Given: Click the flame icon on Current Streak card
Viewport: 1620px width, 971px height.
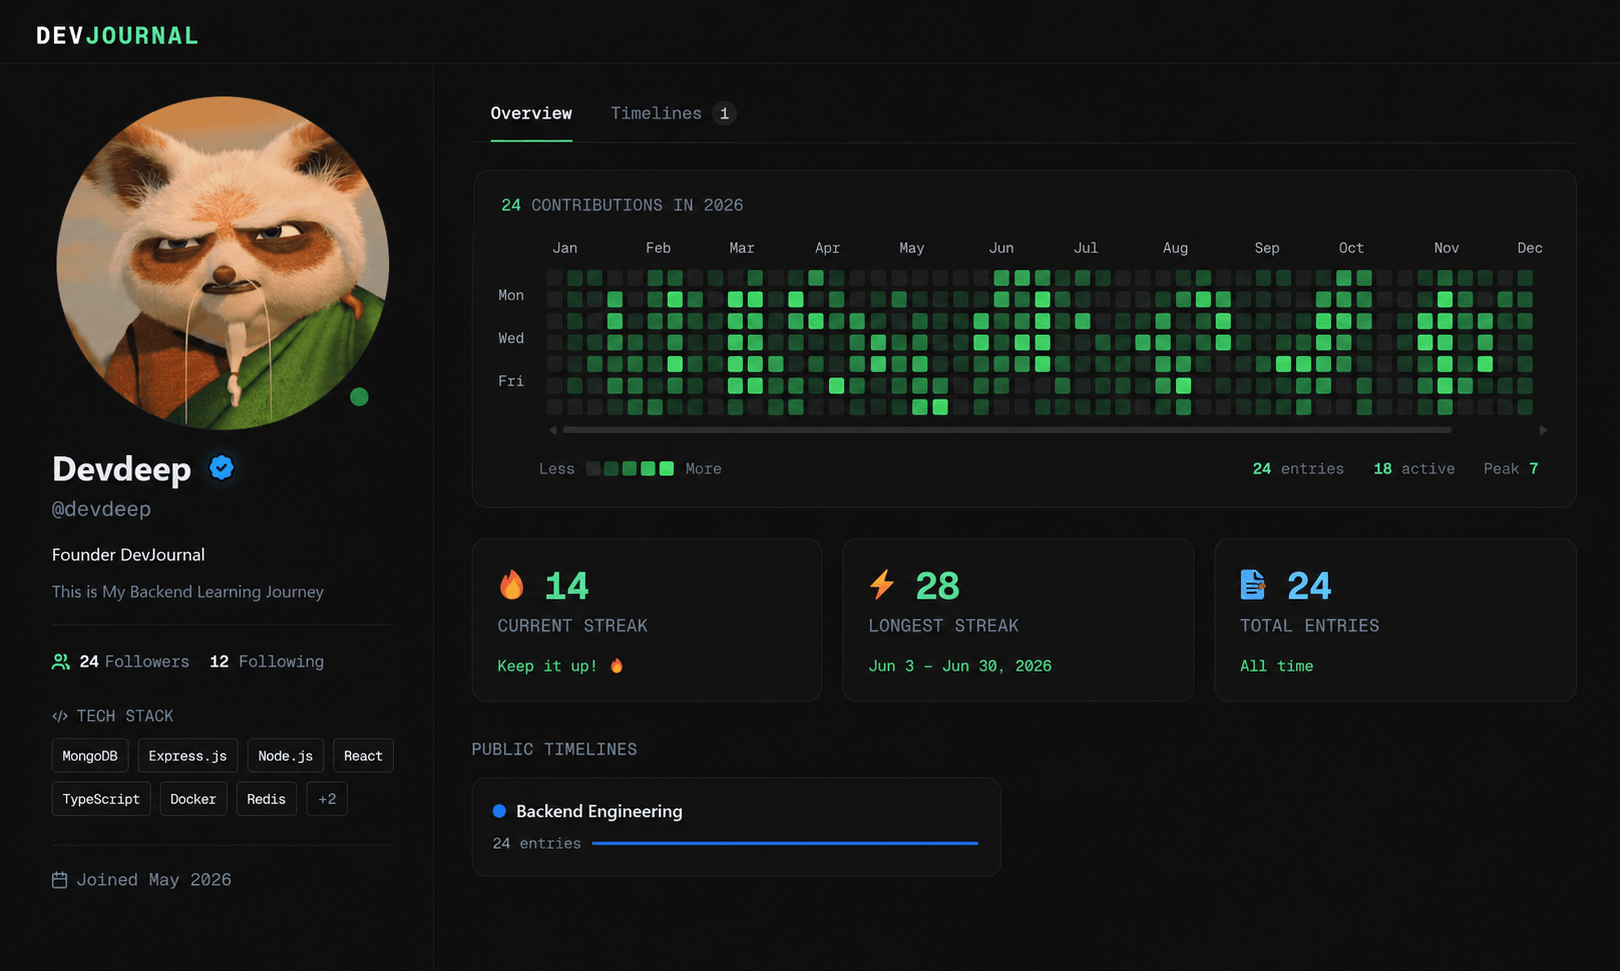Looking at the screenshot, I should pyautogui.click(x=511, y=585).
